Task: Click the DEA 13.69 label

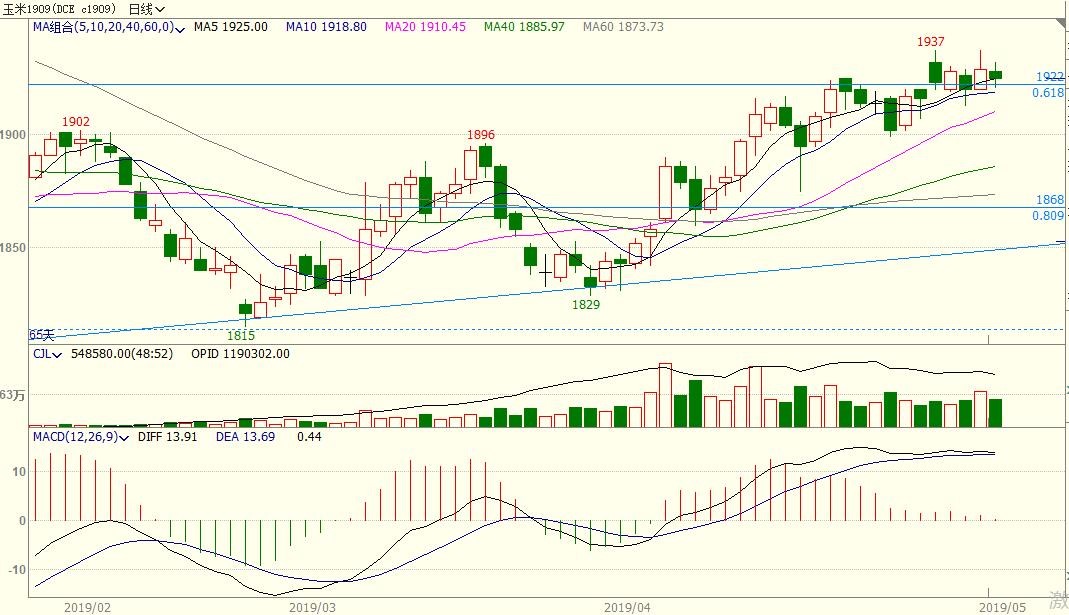Action: click(244, 437)
